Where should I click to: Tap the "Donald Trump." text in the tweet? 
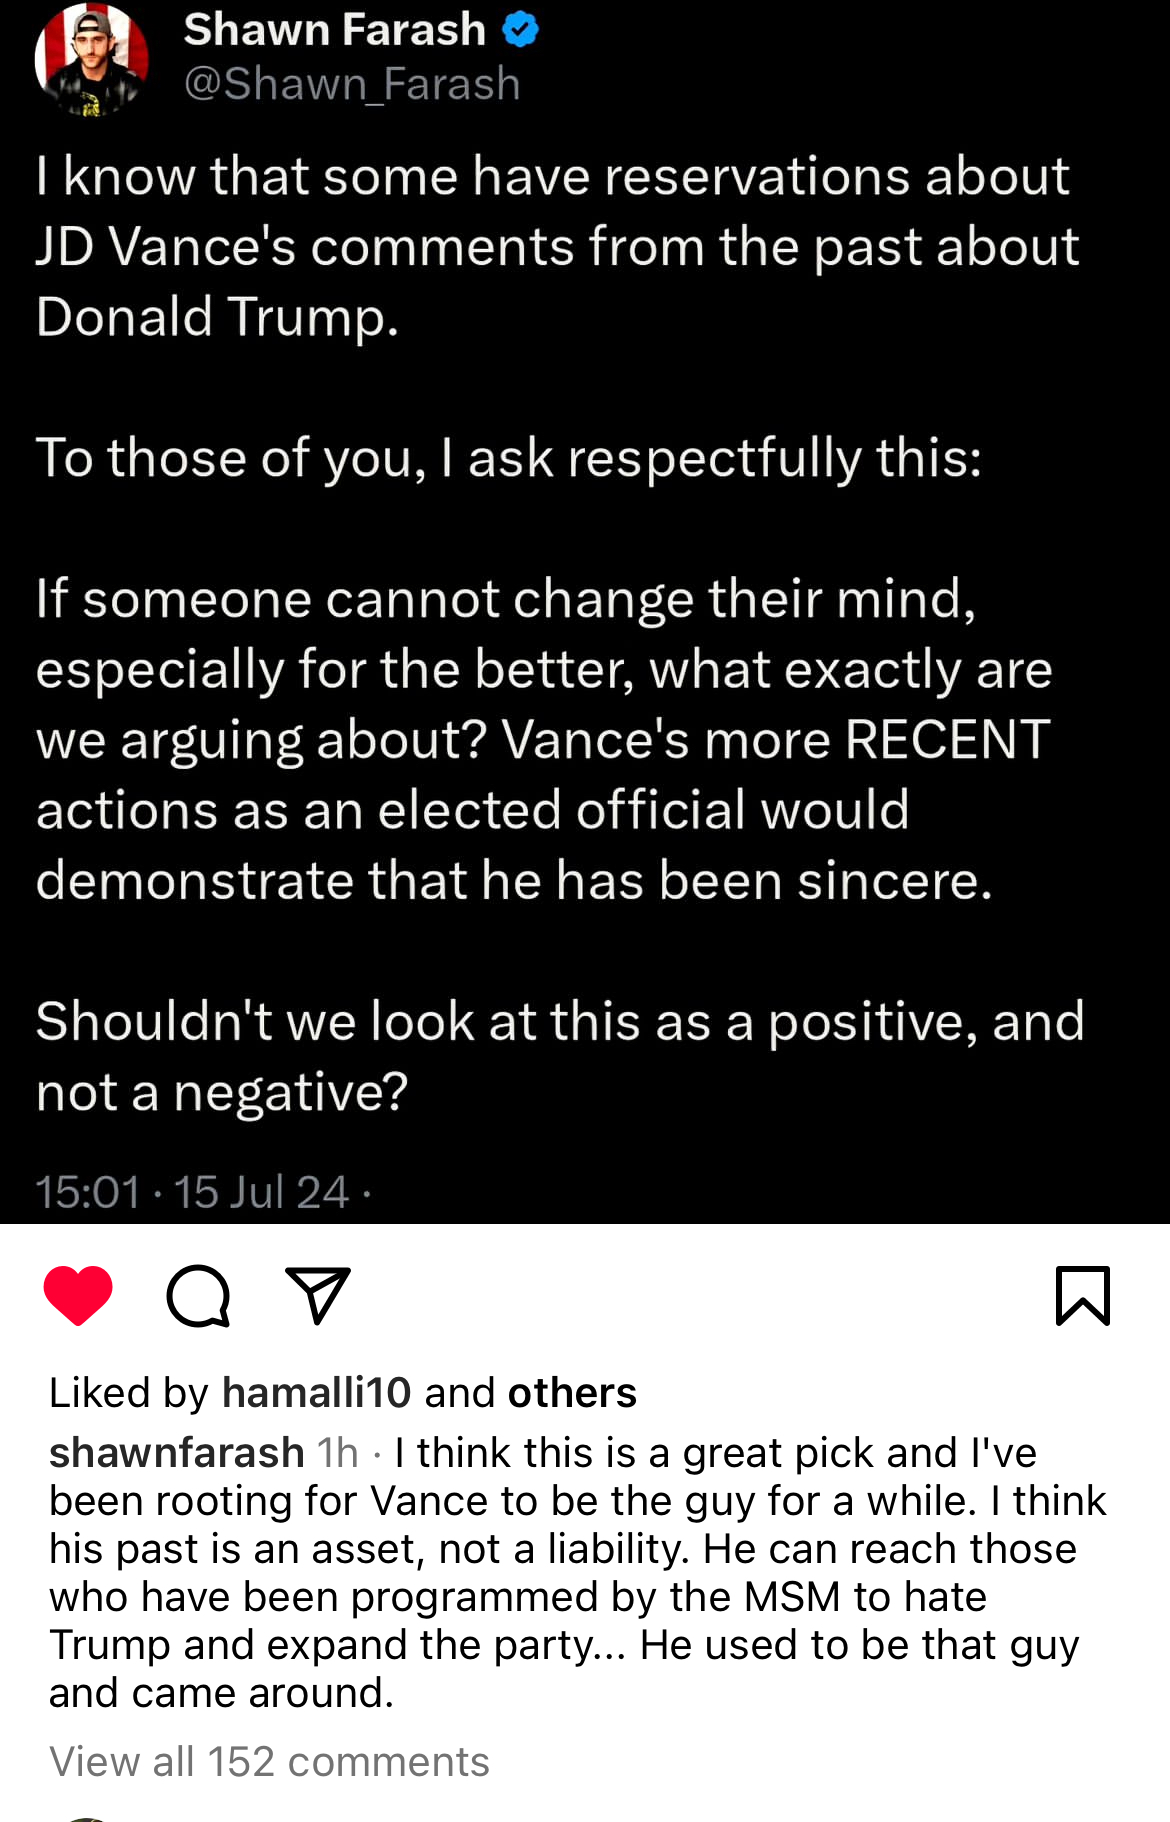coord(217,317)
